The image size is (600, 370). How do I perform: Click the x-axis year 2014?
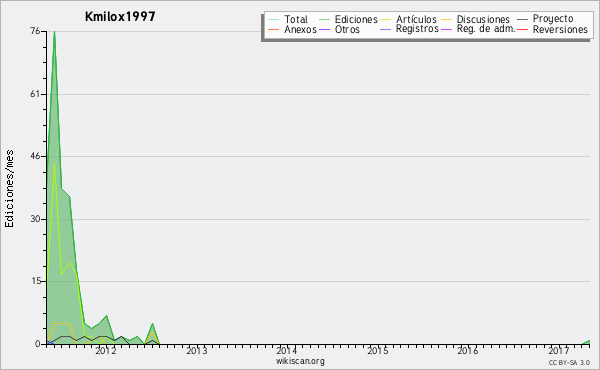click(x=287, y=350)
